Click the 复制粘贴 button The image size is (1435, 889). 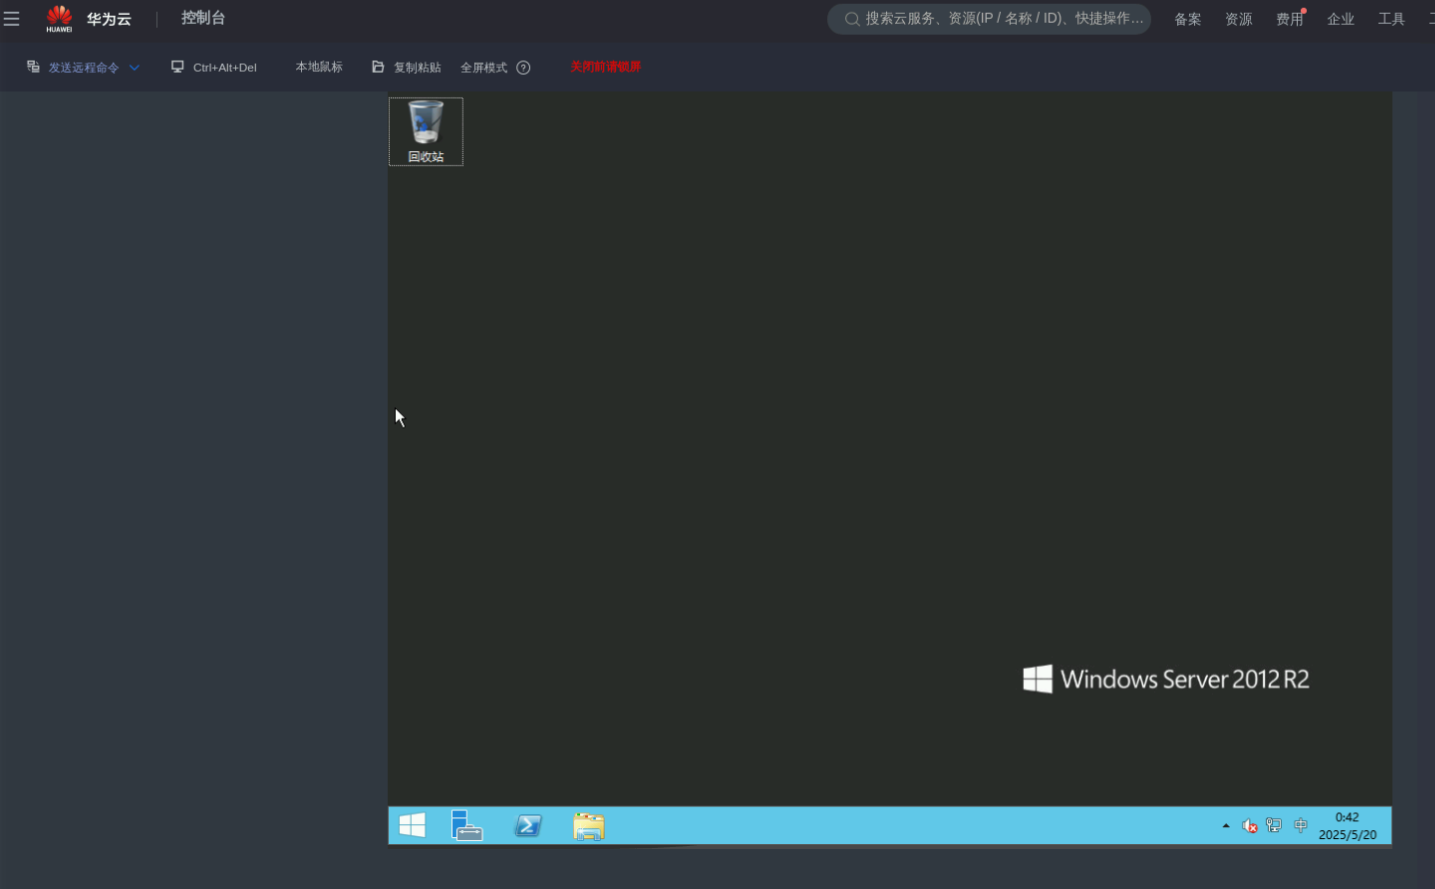[x=407, y=68]
